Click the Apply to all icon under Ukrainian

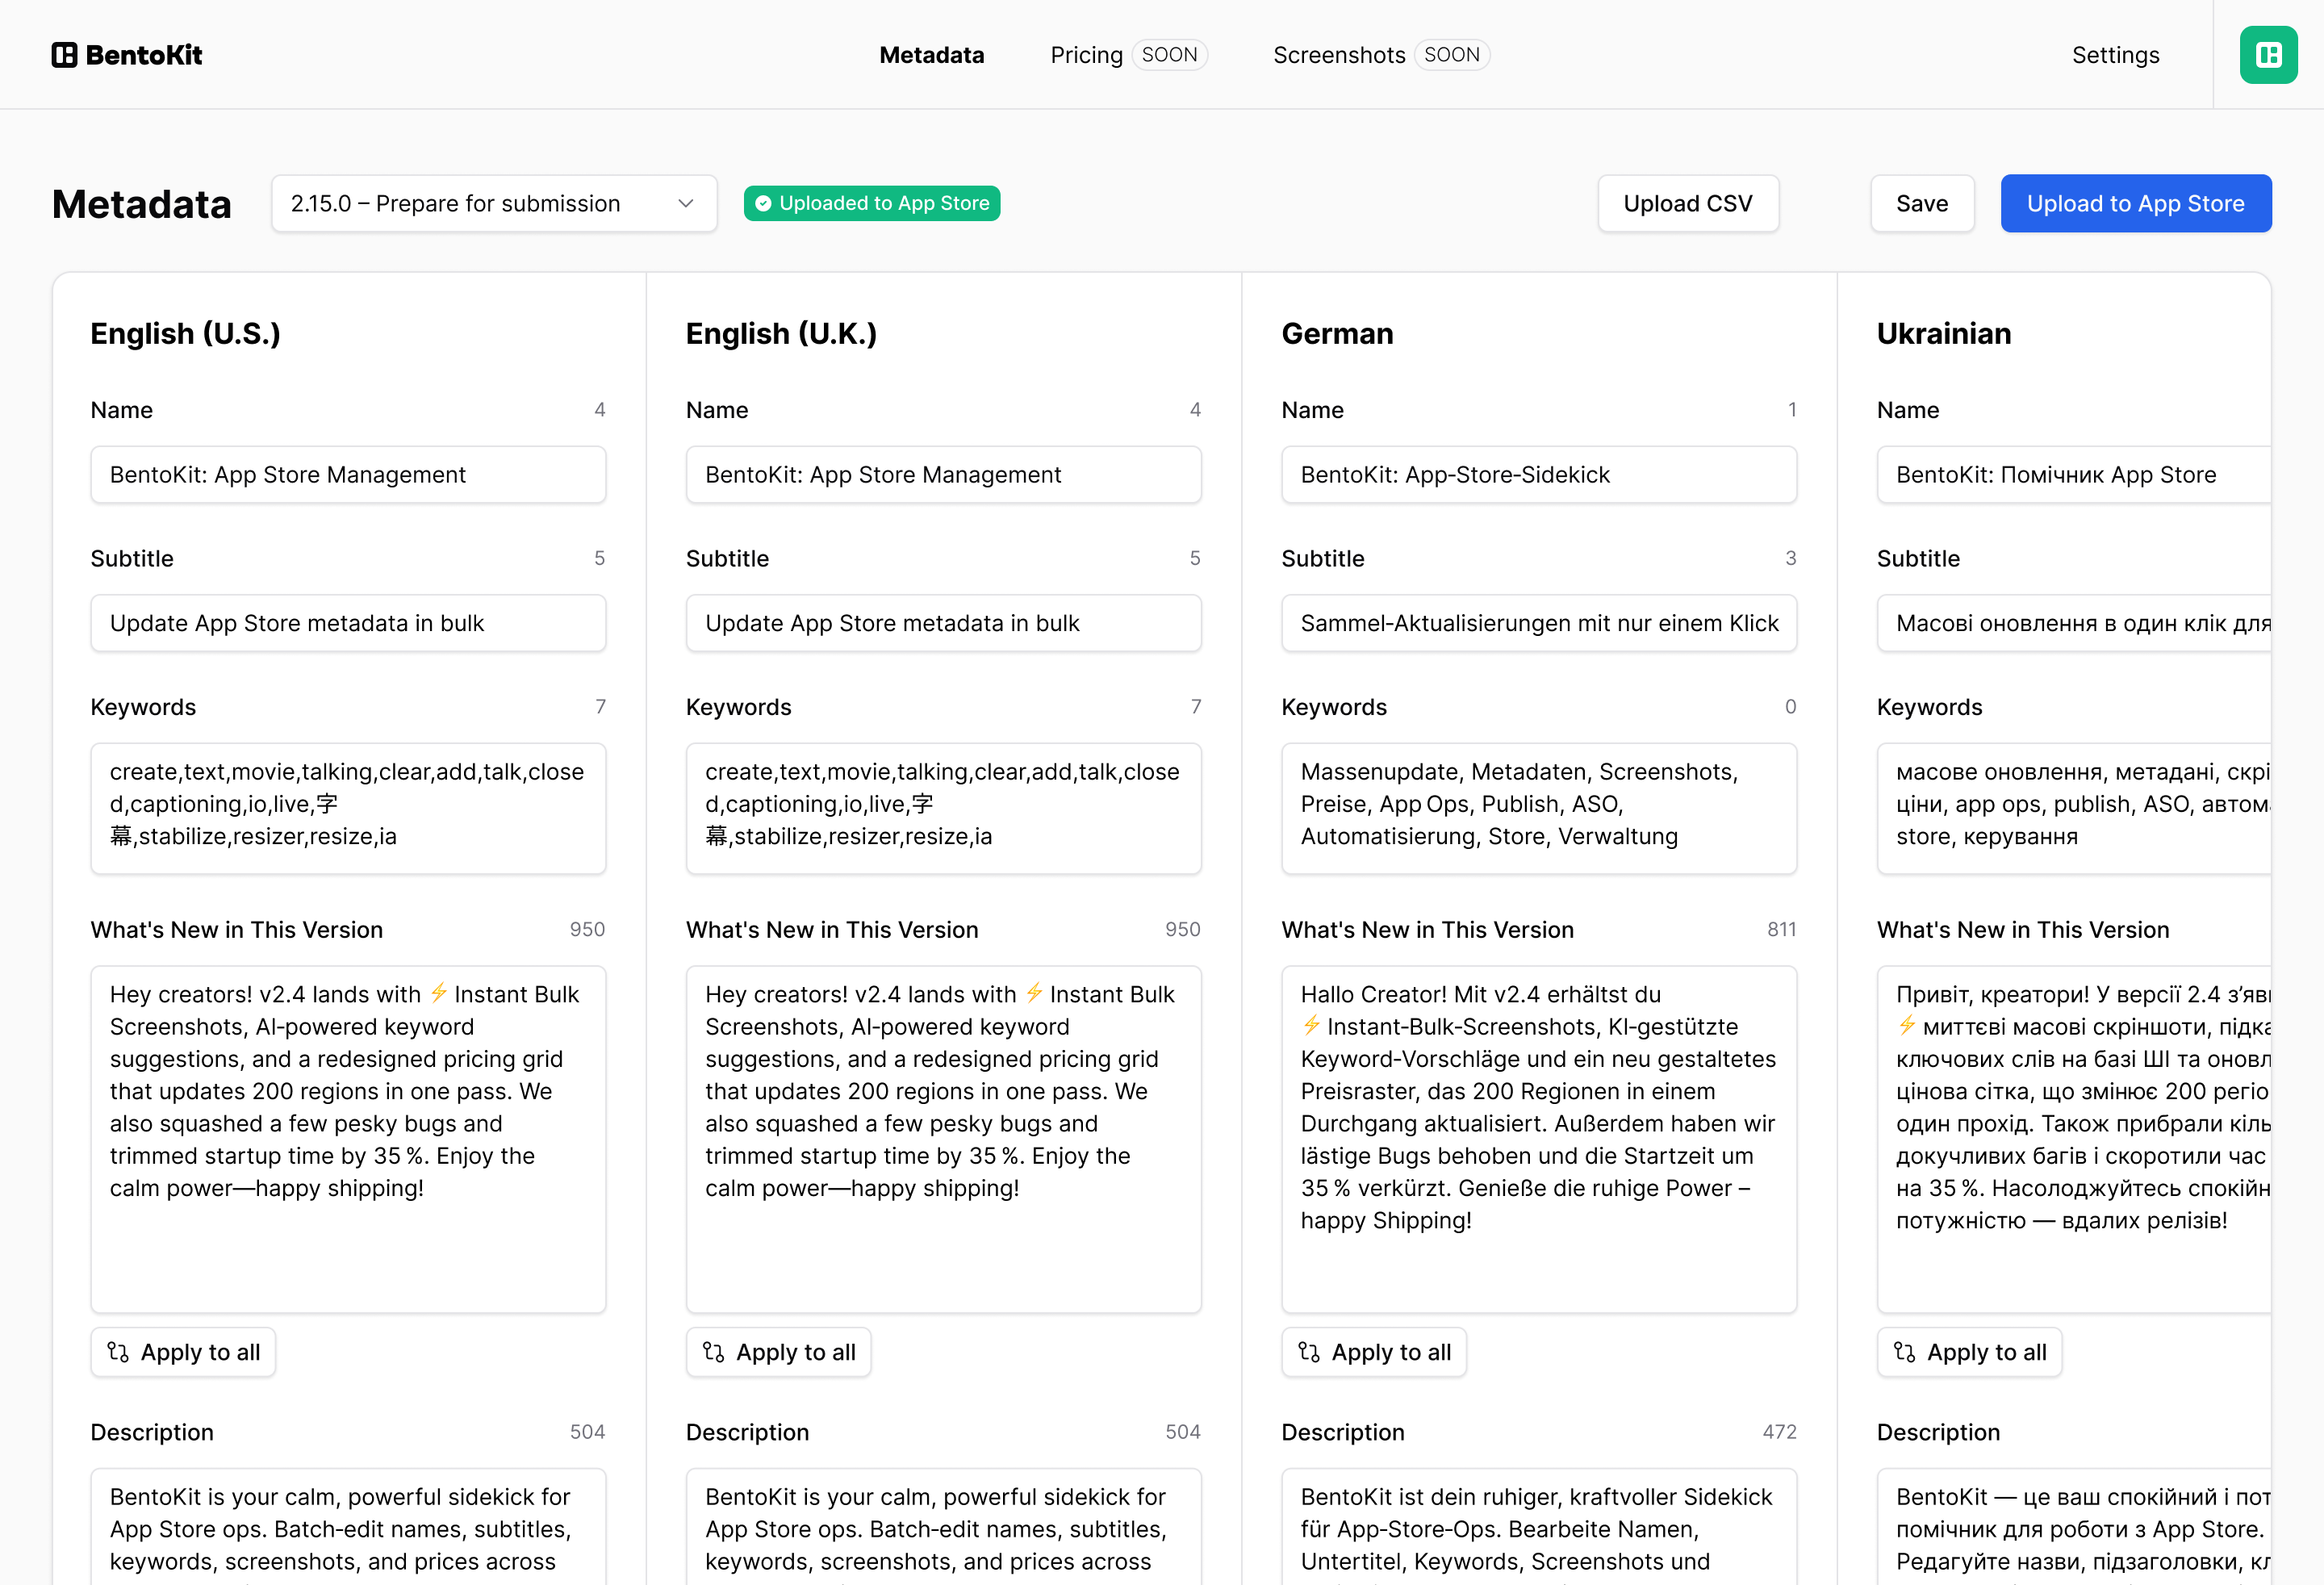(1905, 1352)
